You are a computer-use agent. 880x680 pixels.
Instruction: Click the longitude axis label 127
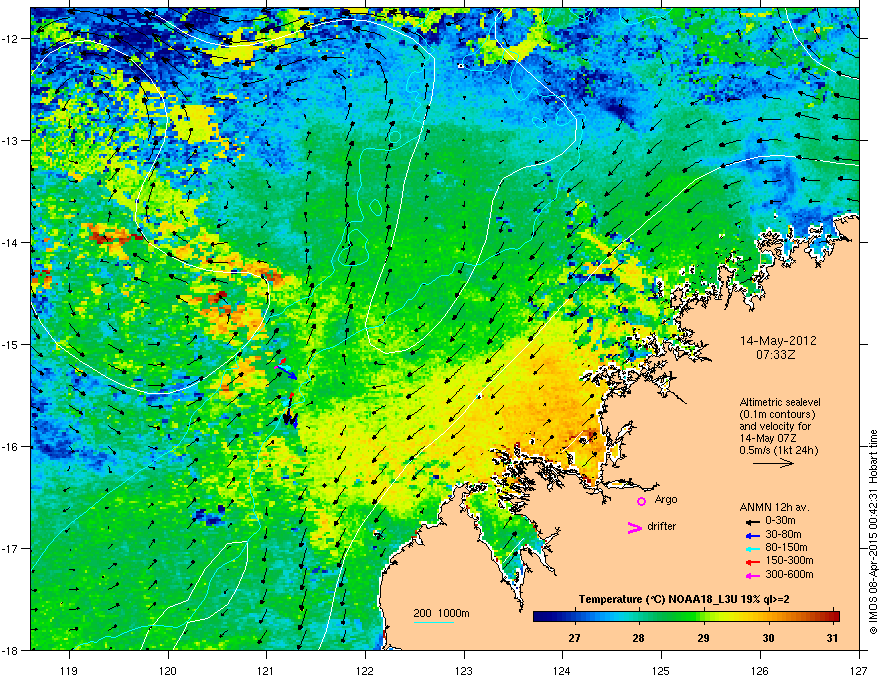pos(859,670)
